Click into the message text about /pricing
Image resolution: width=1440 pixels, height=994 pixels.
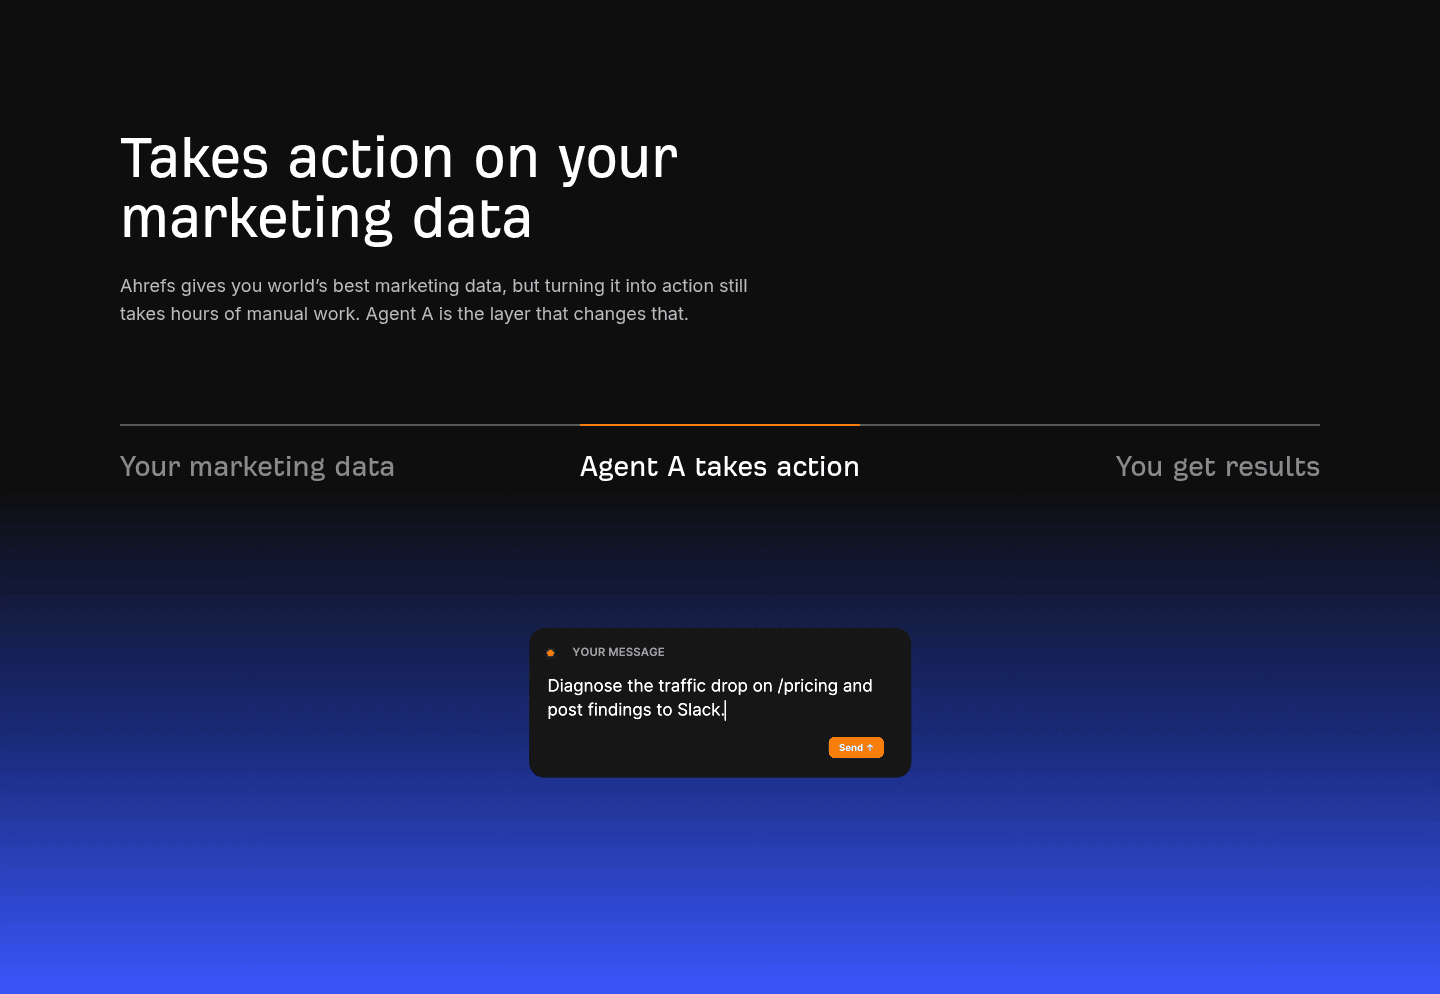(710, 697)
